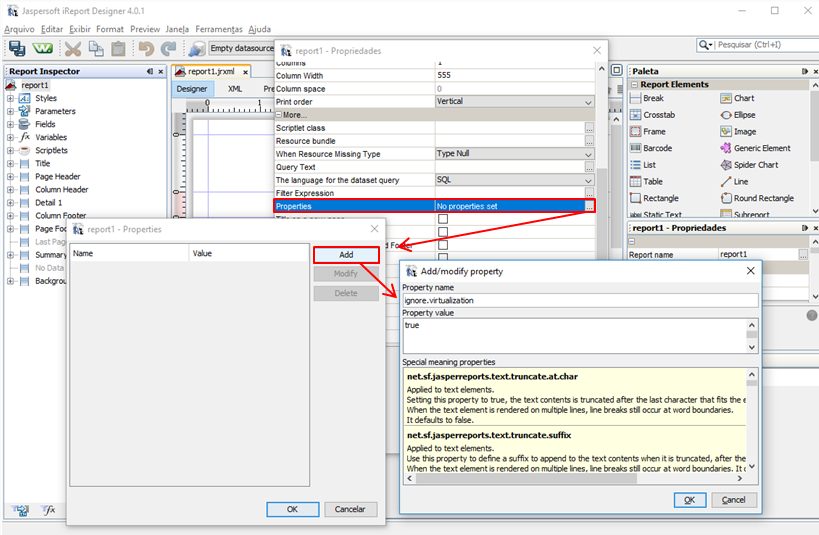Toggle the third checkbox below the Properties row

[x=443, y=245]
